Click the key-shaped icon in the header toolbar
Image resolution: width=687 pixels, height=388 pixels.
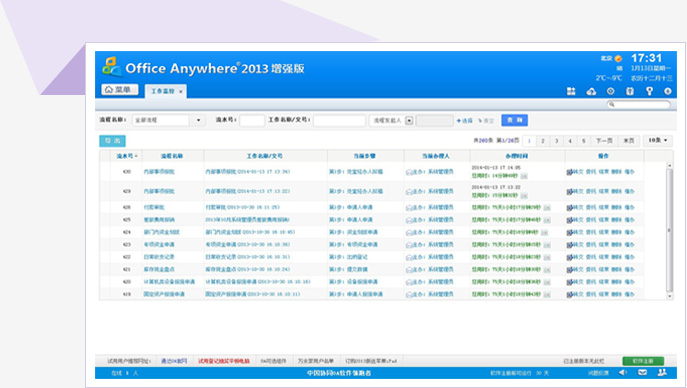pyautogui.click(x=649, y=91)
